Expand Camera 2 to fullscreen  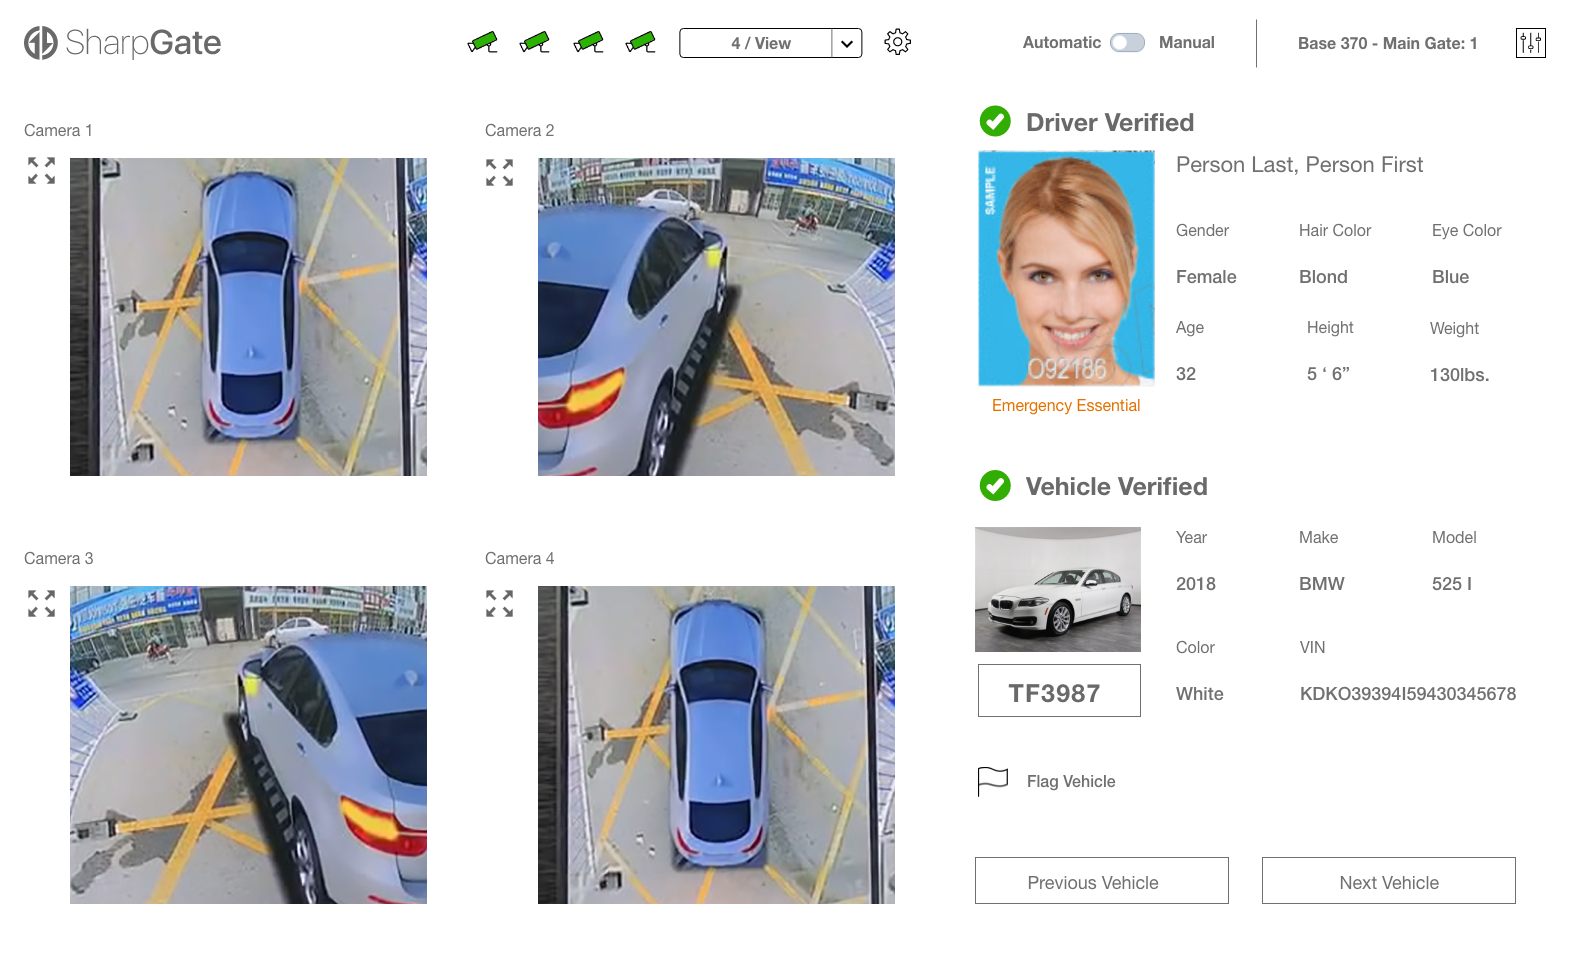tap(499, 172)
